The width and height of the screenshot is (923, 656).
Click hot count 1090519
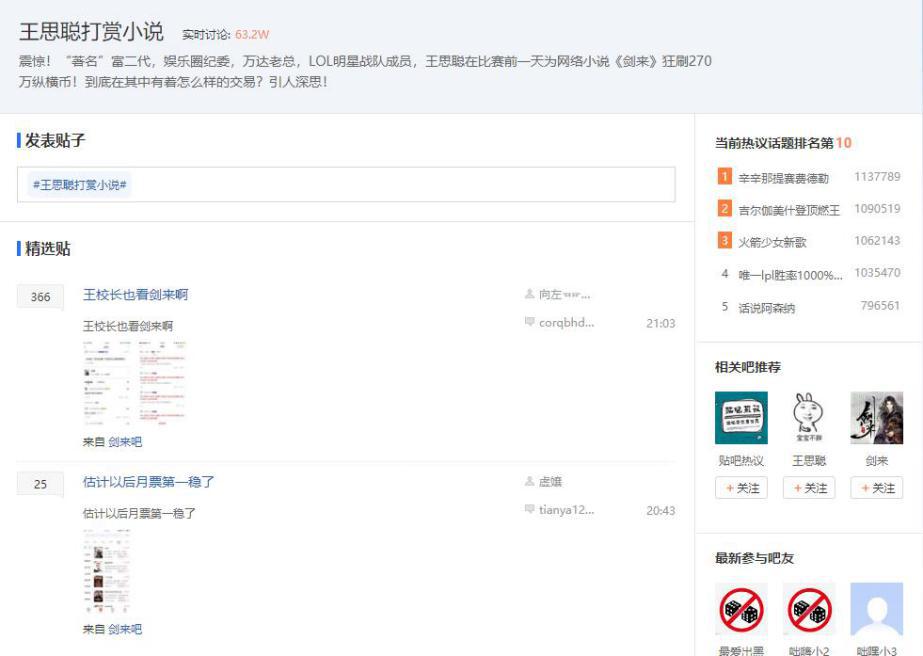877,208
